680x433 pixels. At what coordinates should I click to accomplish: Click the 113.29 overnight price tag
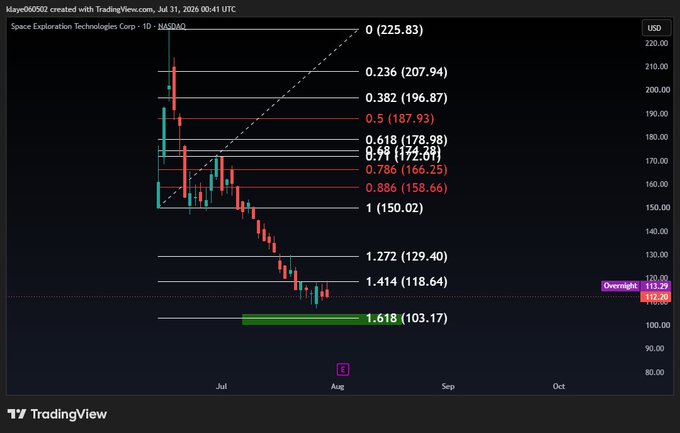point(656,286)
